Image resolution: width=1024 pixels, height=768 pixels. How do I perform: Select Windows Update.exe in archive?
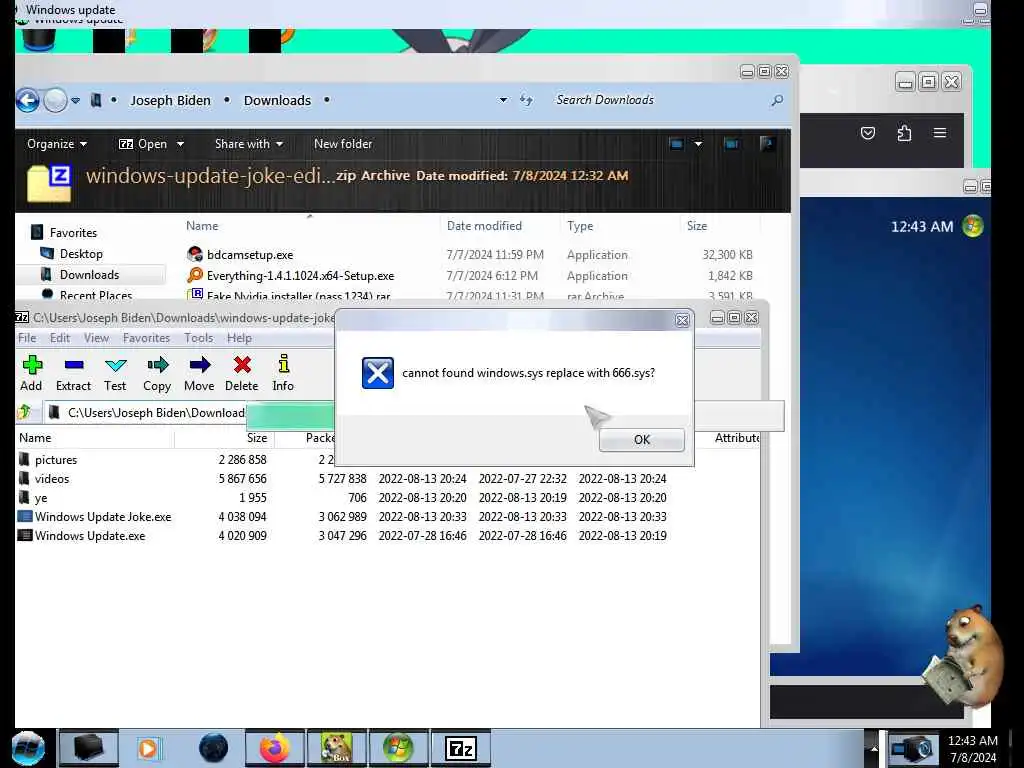[x=89, y=536]
